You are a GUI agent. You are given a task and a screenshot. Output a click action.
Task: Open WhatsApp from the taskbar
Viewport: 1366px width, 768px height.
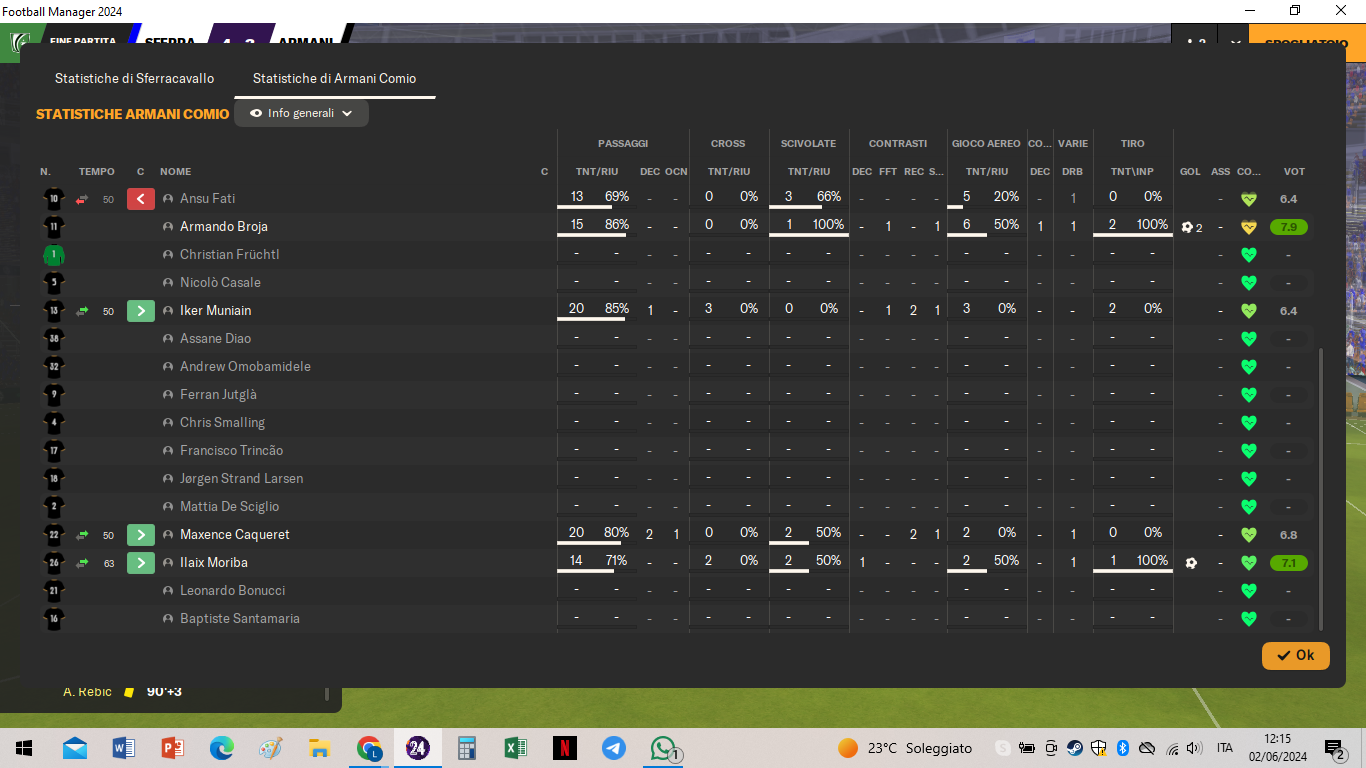coord(663,748)
